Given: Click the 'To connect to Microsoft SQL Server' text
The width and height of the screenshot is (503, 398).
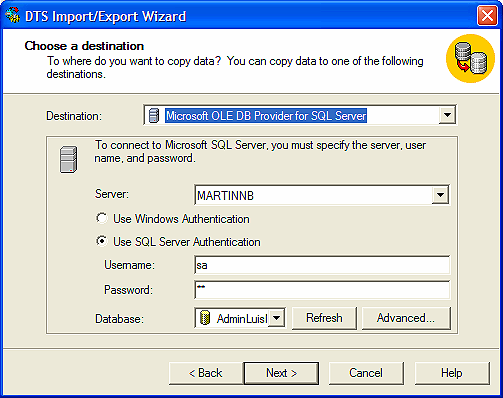Looking at the screenshot, I should (x=260, y=152).
